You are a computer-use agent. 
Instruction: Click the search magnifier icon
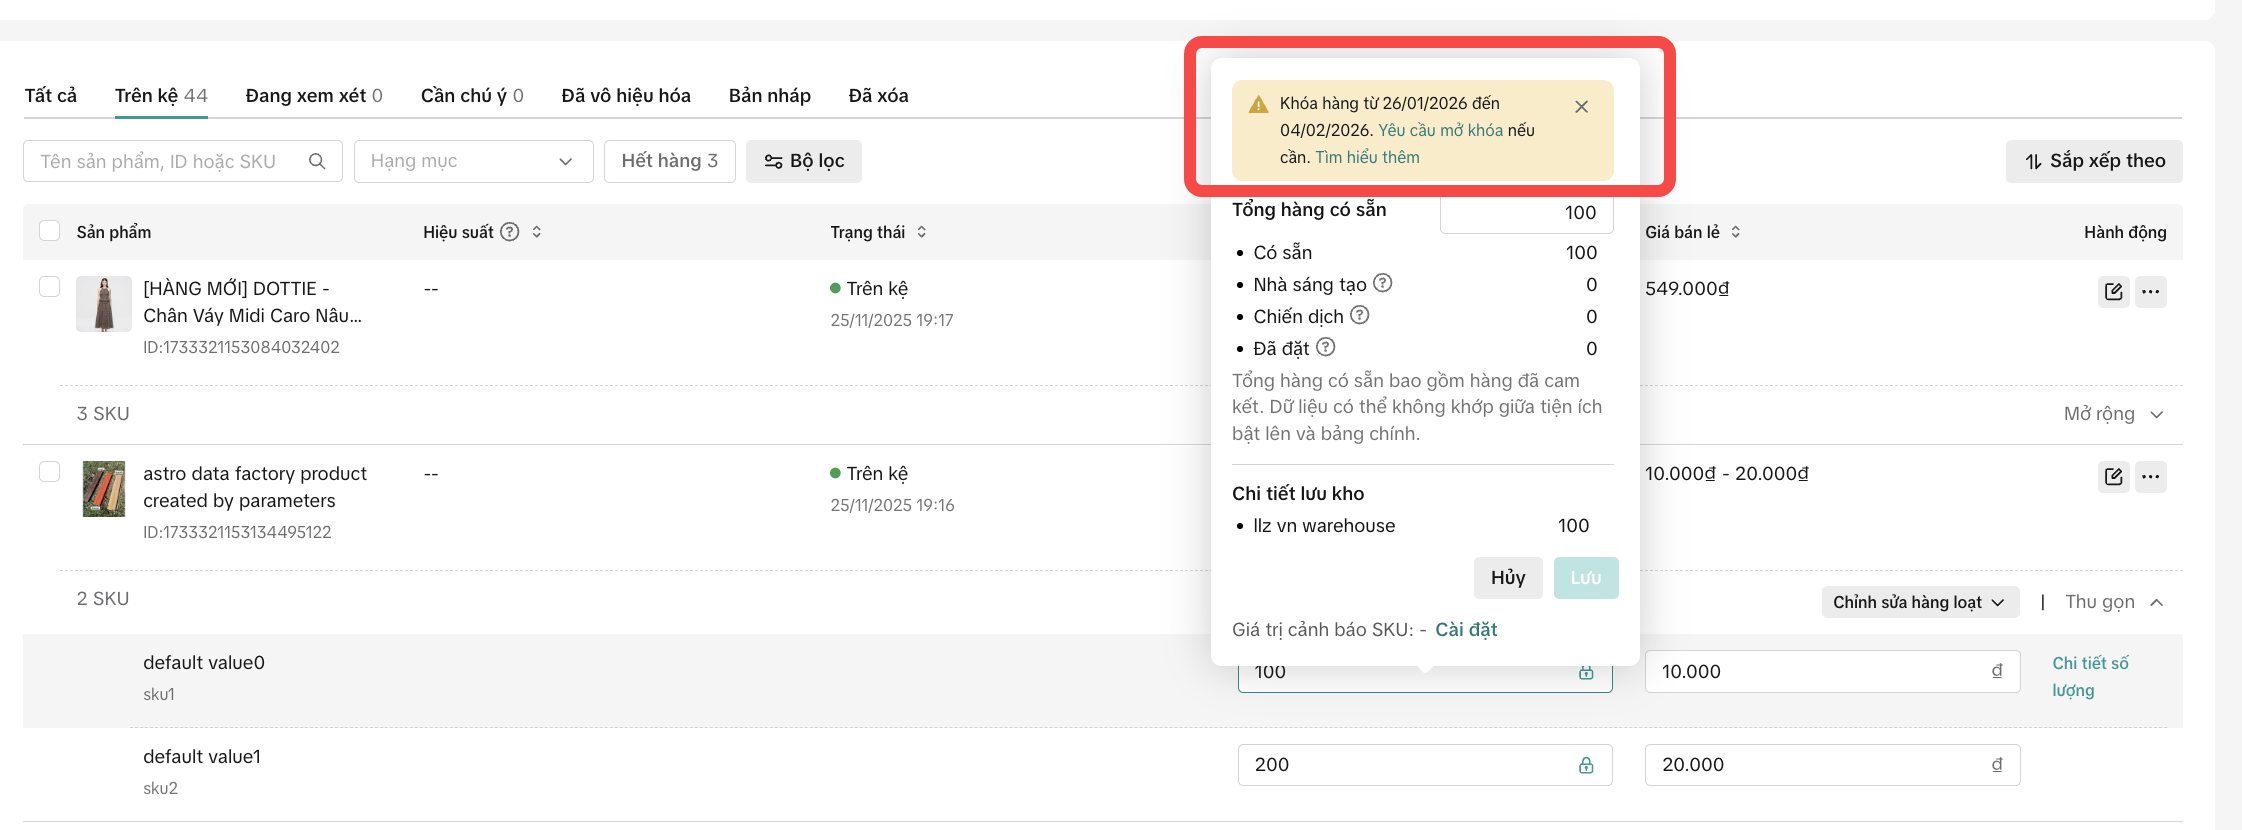point(317,161)
